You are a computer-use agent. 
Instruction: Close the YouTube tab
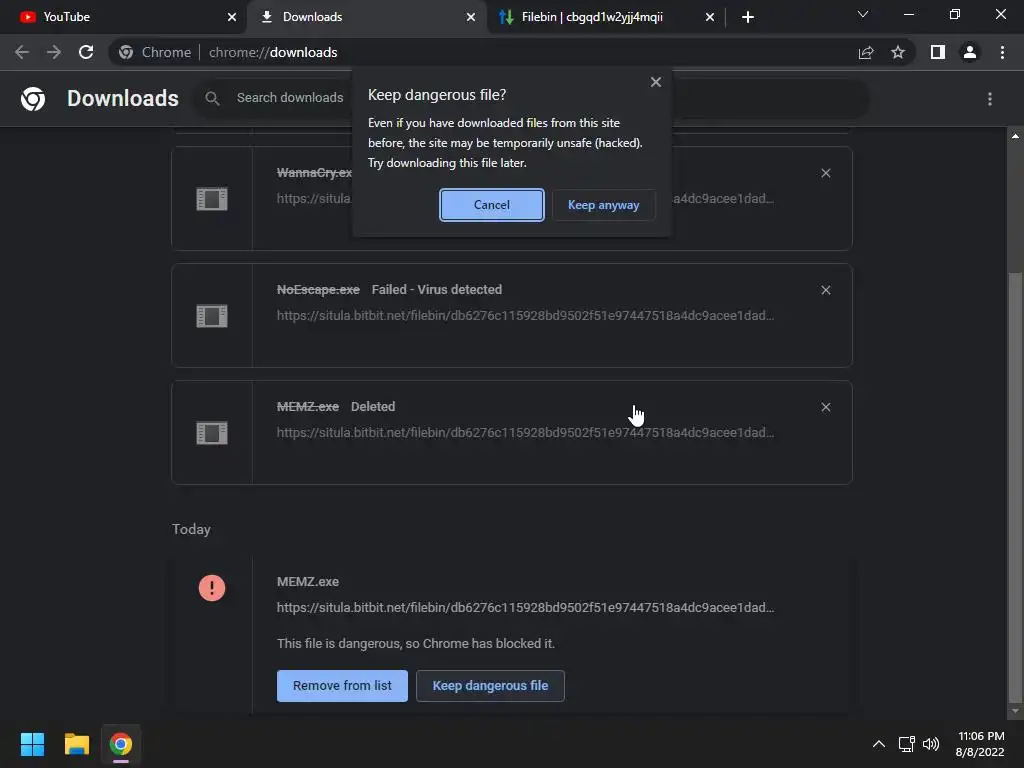231,17
